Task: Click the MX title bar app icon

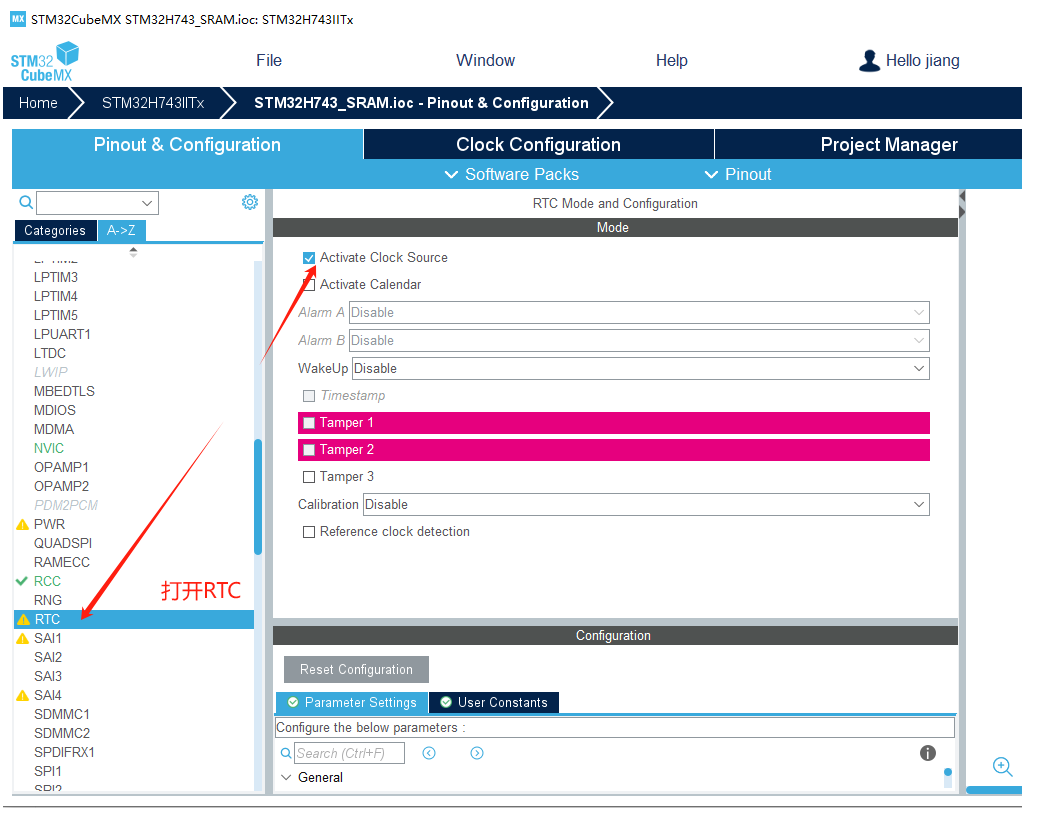Action: 18,19
